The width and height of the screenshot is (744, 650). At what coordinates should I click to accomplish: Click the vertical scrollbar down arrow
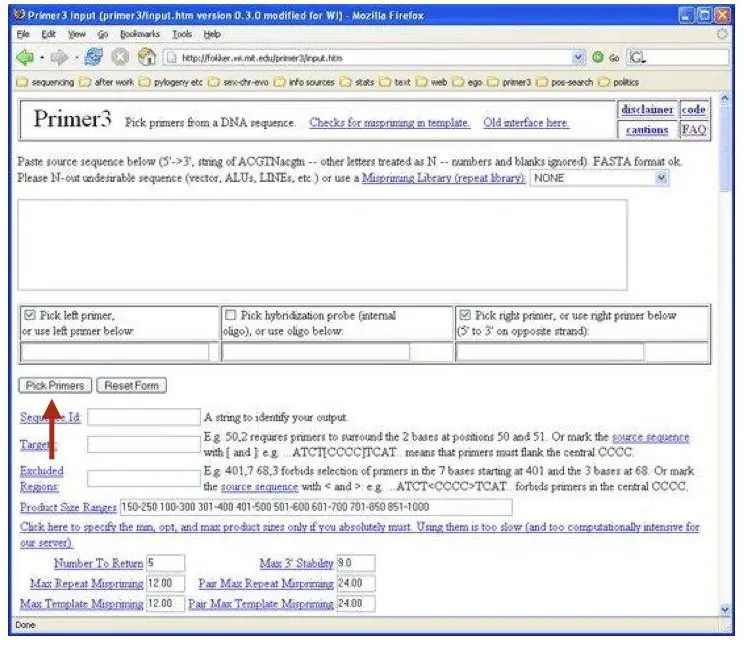pos(724,609)
